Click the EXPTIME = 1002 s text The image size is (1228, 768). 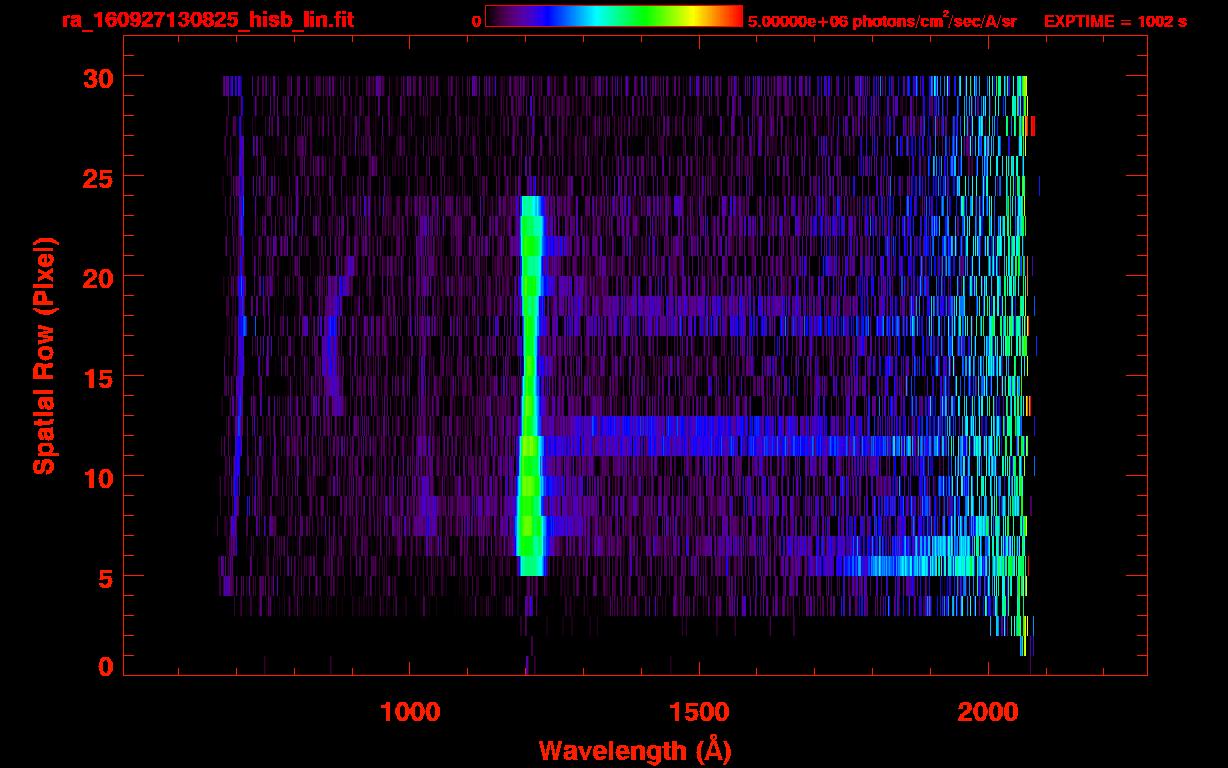click(x=1115, y=21)
